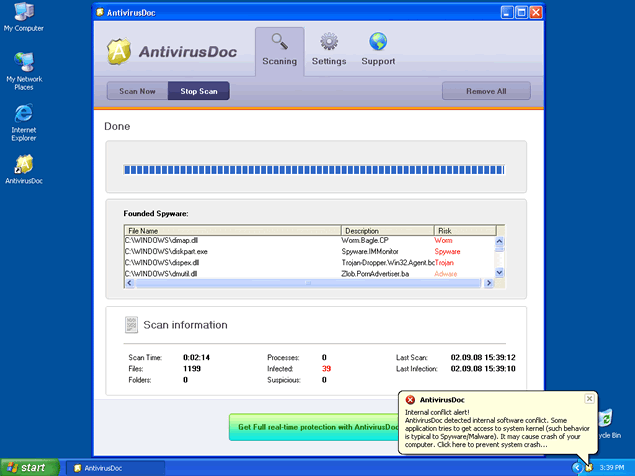Open AntivirusDoc desktop shortcut
The image size is (635, 476).
pyautogui.click(x=23, y=163)
